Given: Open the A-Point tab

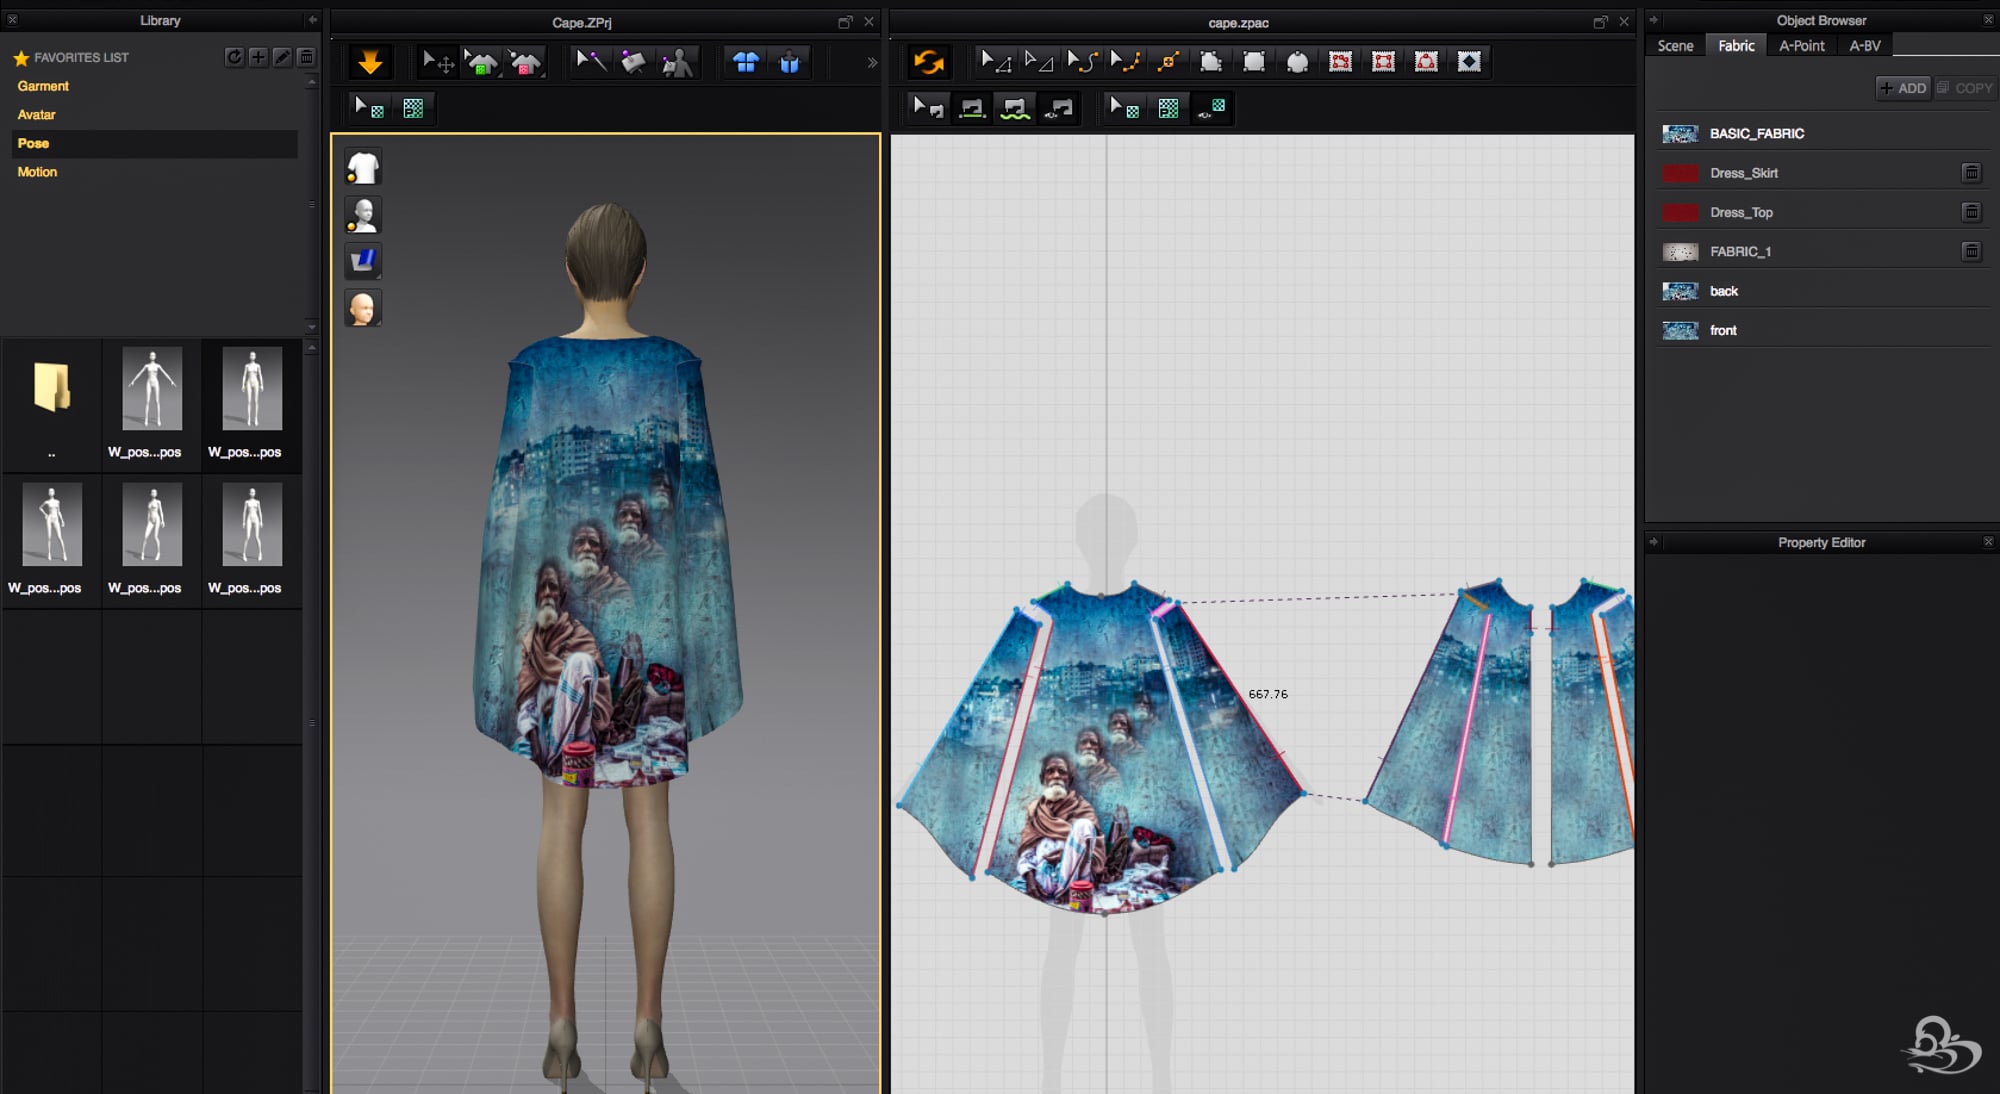Looking at the screenshot, I should (1801, 46).
